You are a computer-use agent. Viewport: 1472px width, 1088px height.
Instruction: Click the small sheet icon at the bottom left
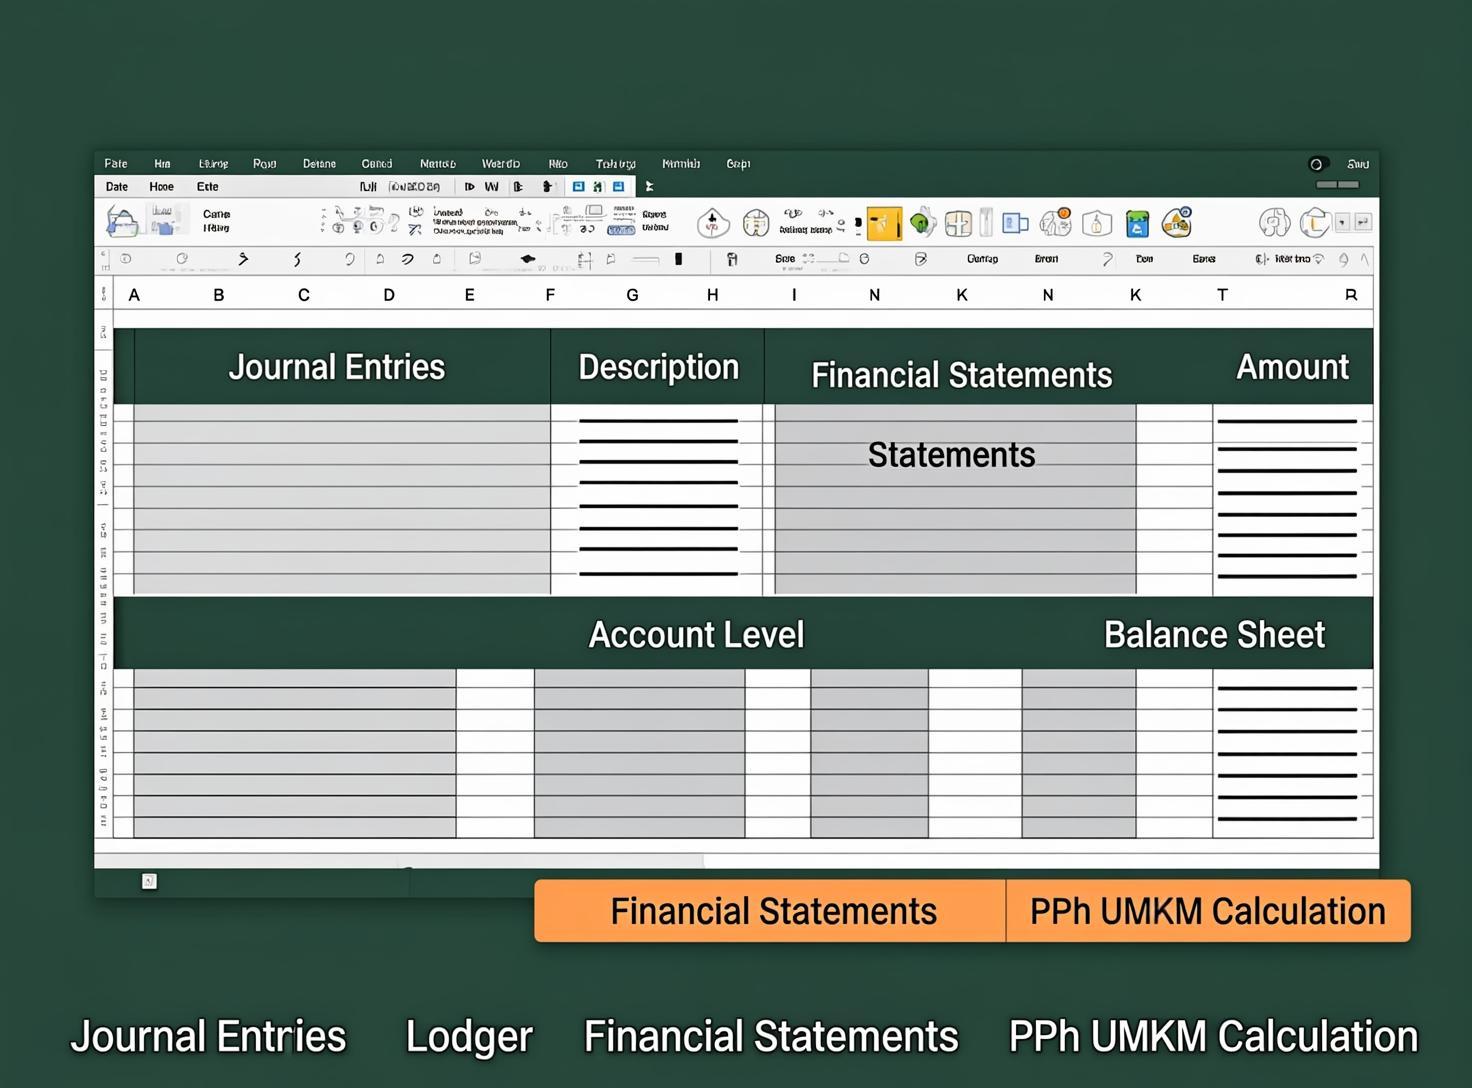(x=149, y=881)
